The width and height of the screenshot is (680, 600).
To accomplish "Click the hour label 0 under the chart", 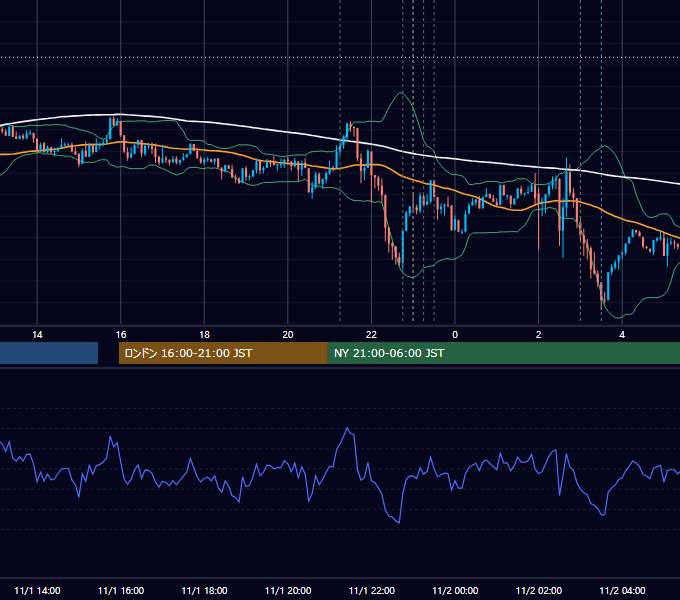I will [455, 335].
